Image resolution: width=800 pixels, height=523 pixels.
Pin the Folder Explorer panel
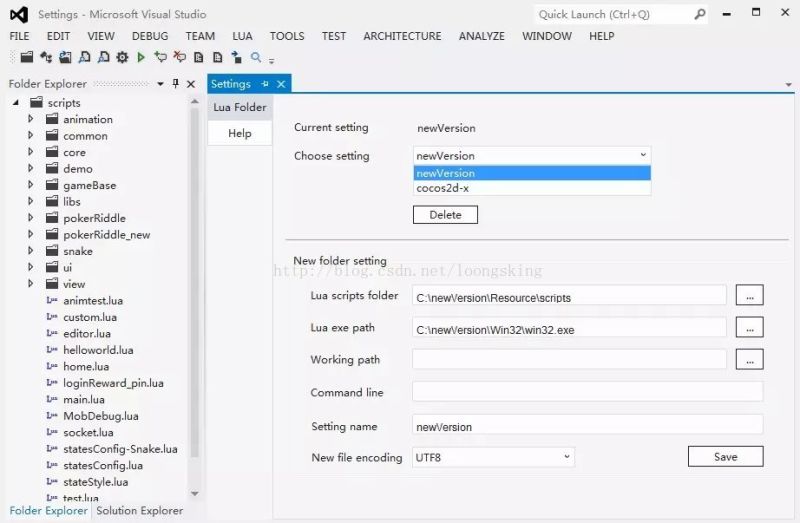[x=176, y=83]
